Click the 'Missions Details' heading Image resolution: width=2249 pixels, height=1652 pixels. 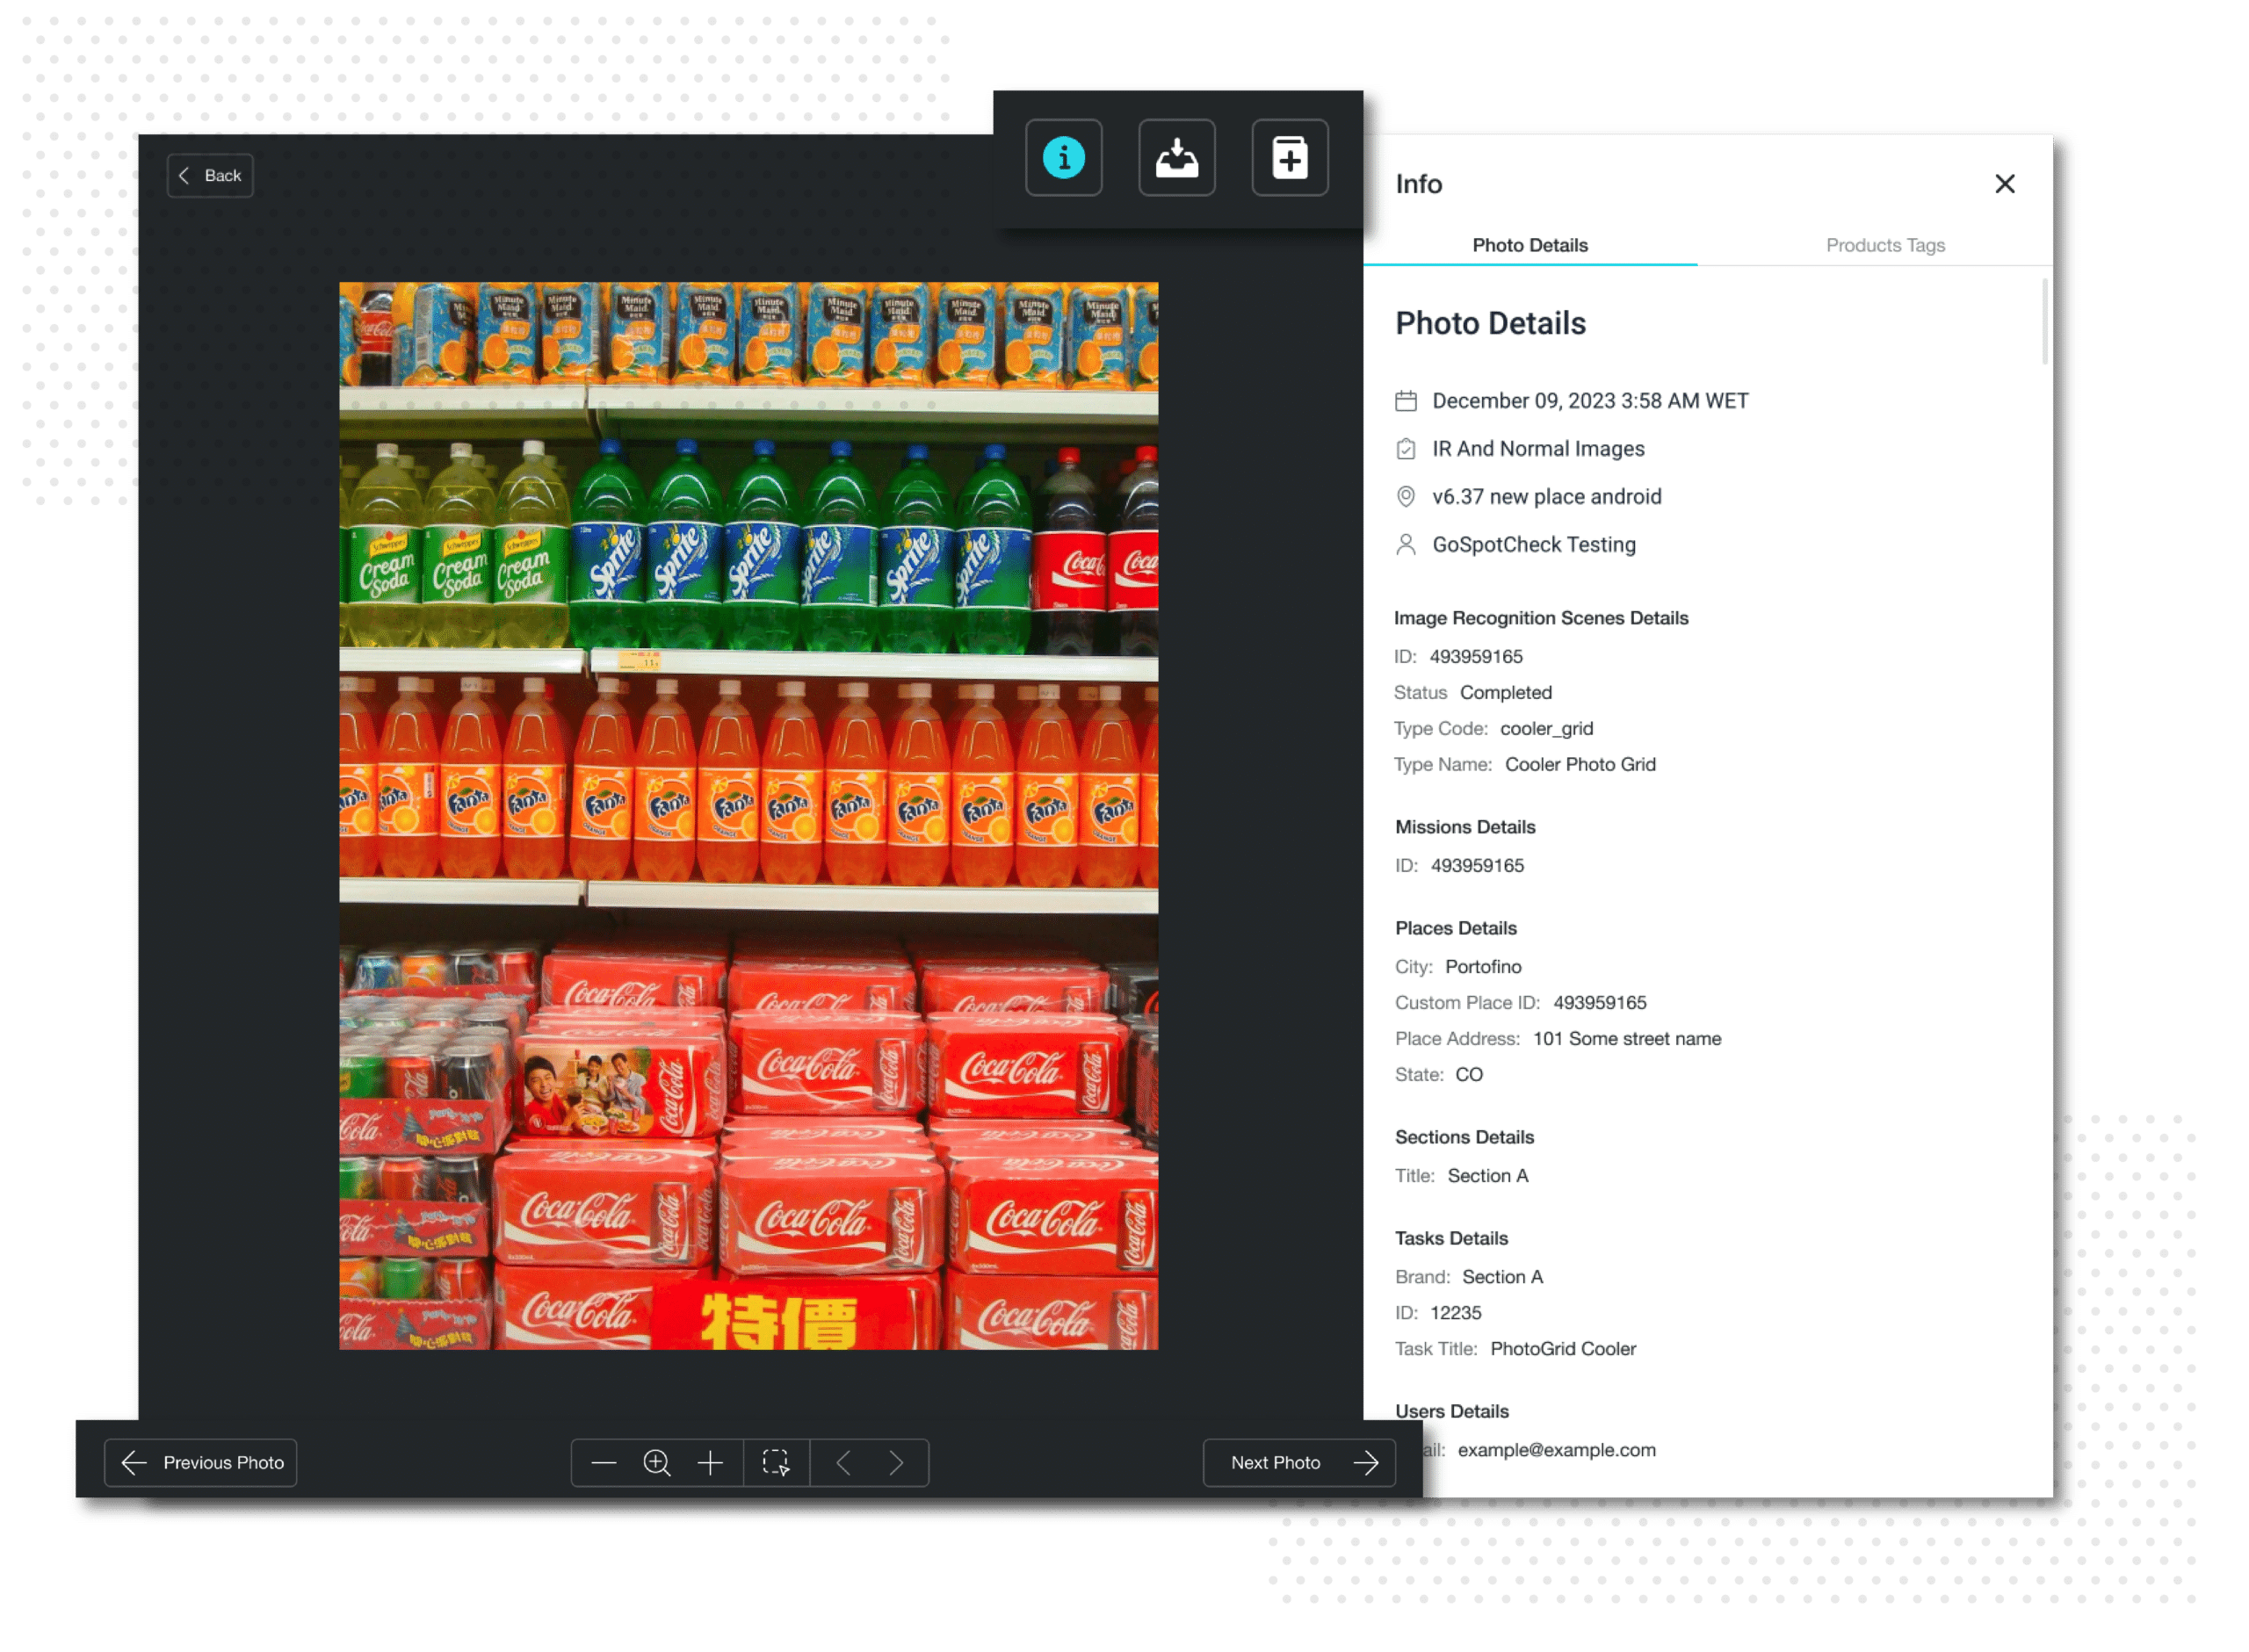click(x=1465, y=827)
